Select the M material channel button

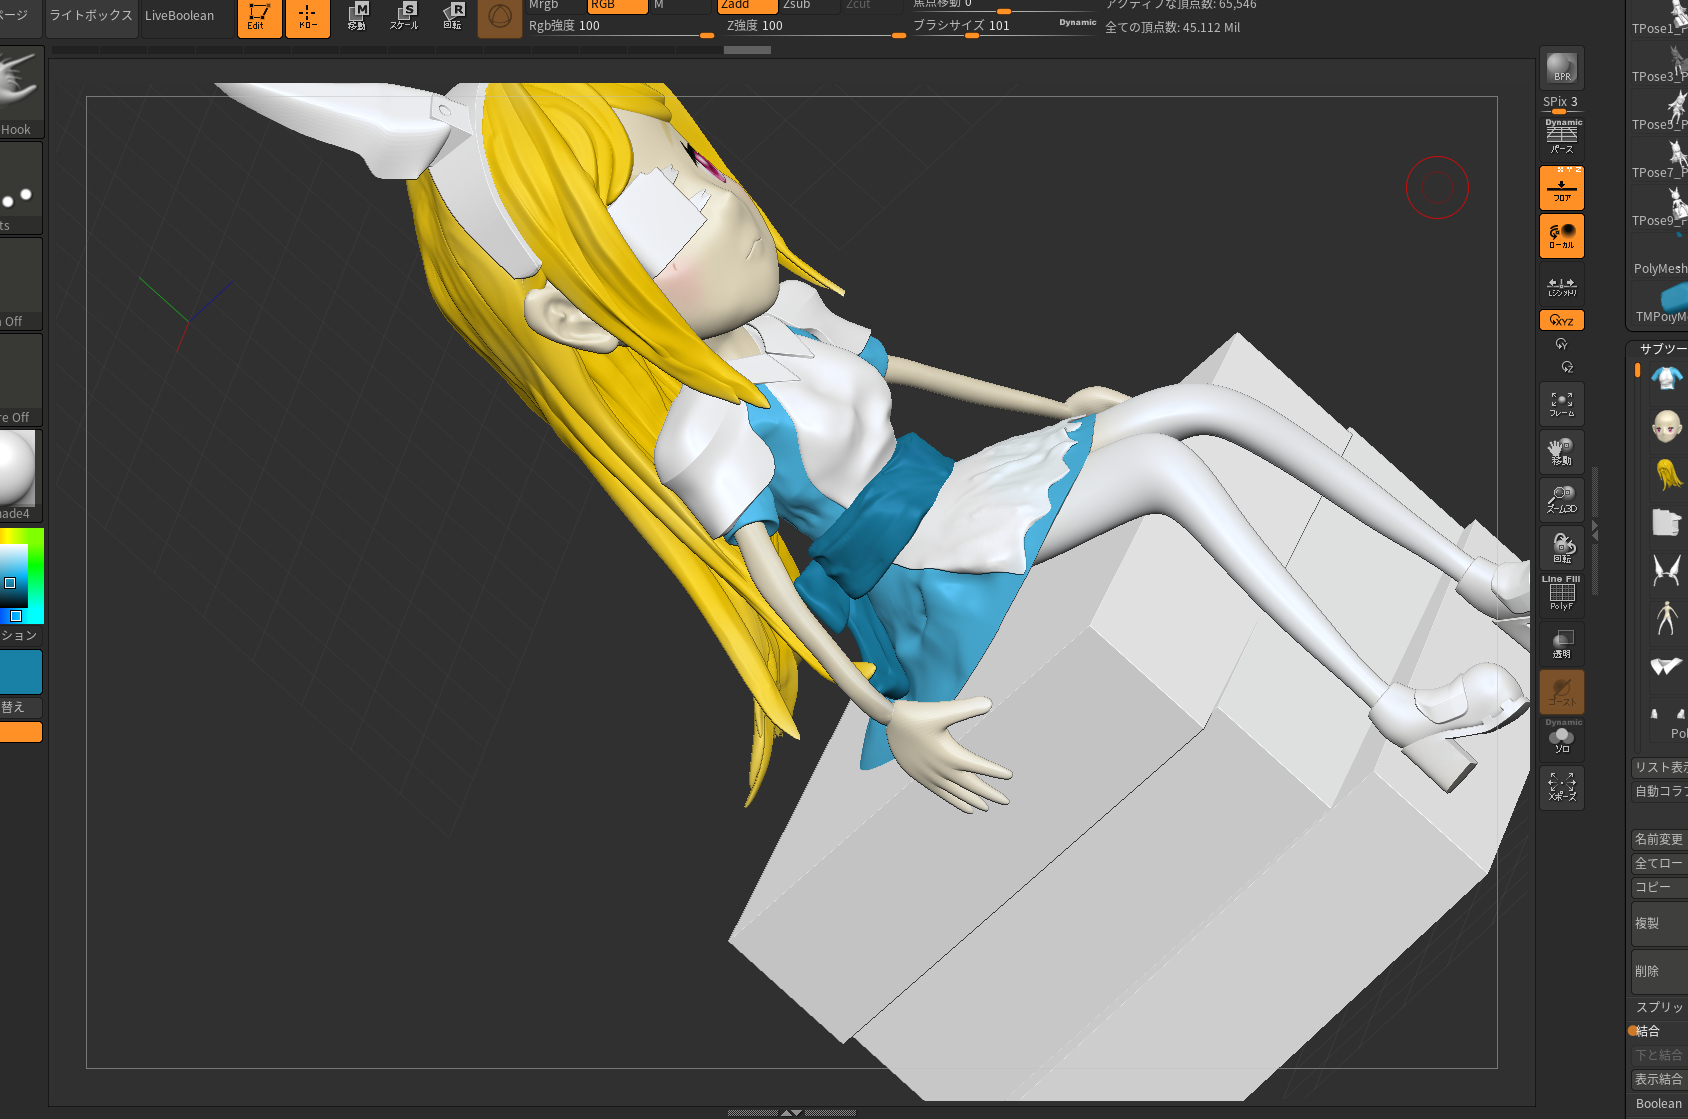(680, 5)
